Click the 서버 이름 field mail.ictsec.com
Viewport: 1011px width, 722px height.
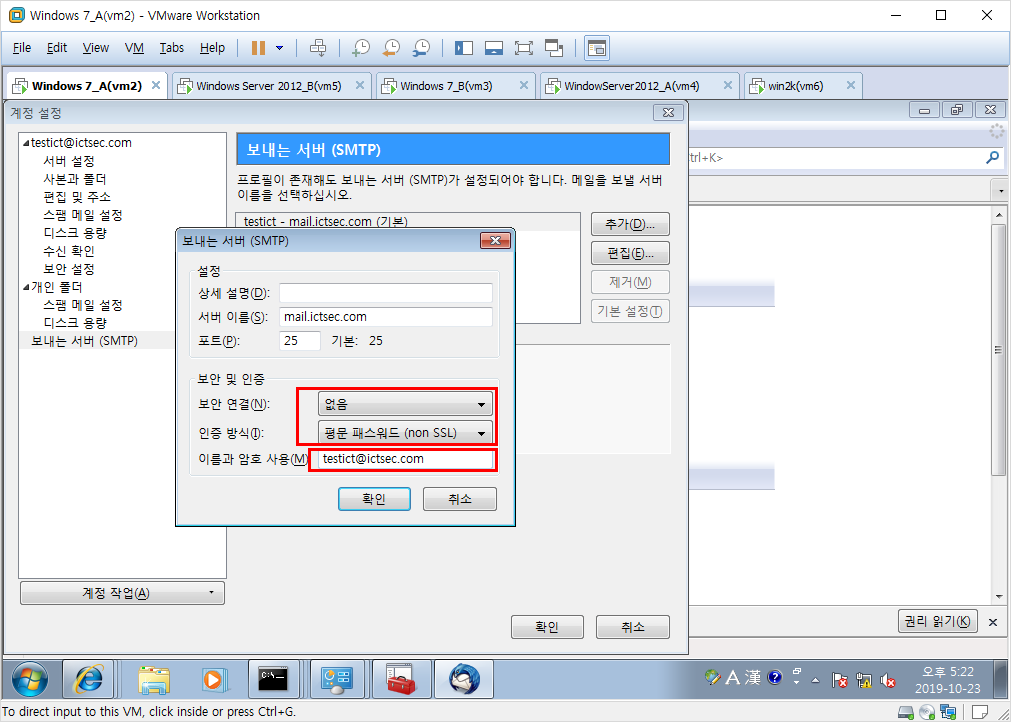(x=386, y=317)
